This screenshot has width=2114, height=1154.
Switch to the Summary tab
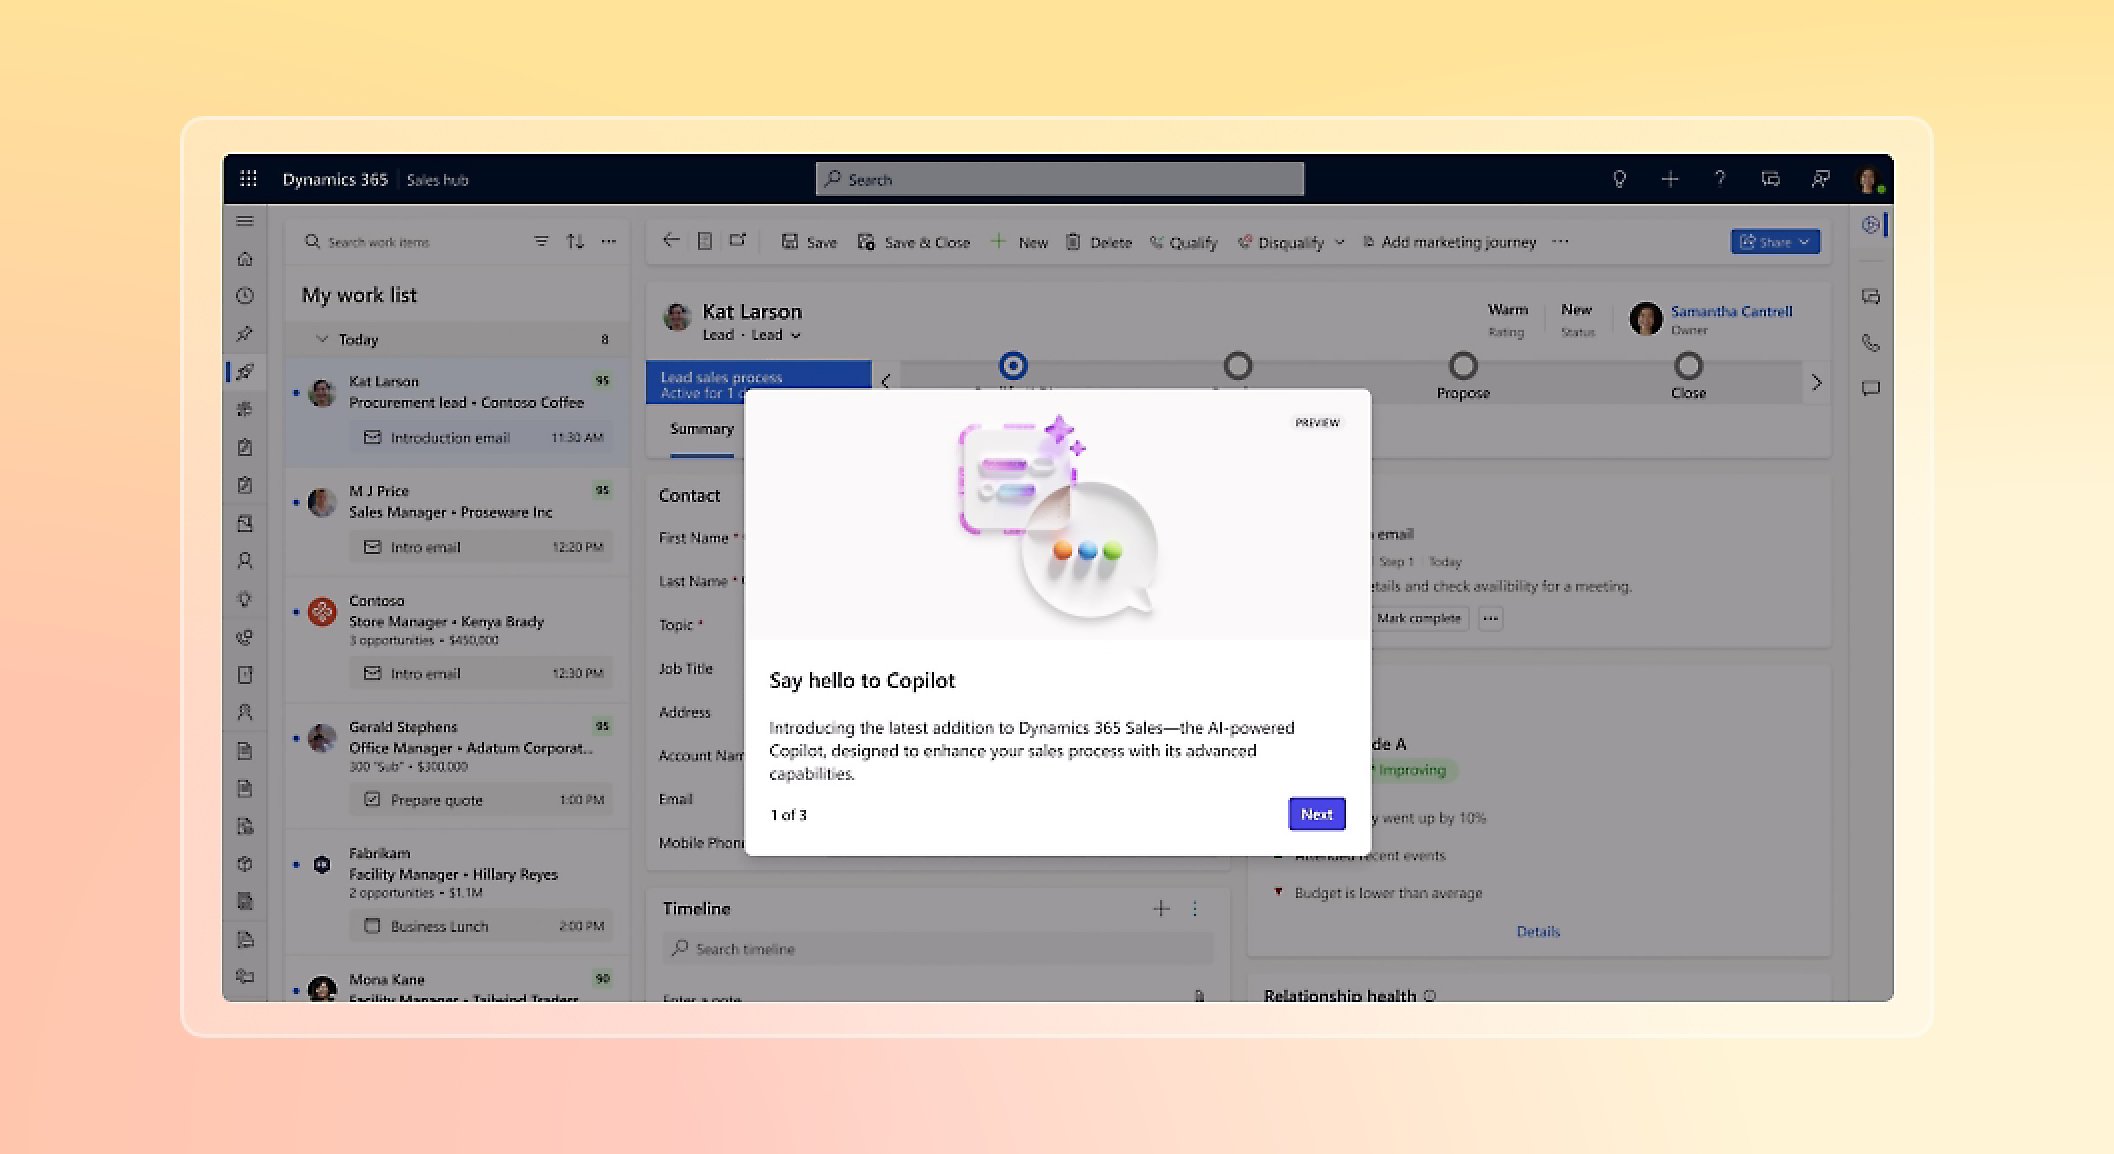(700, 429)
